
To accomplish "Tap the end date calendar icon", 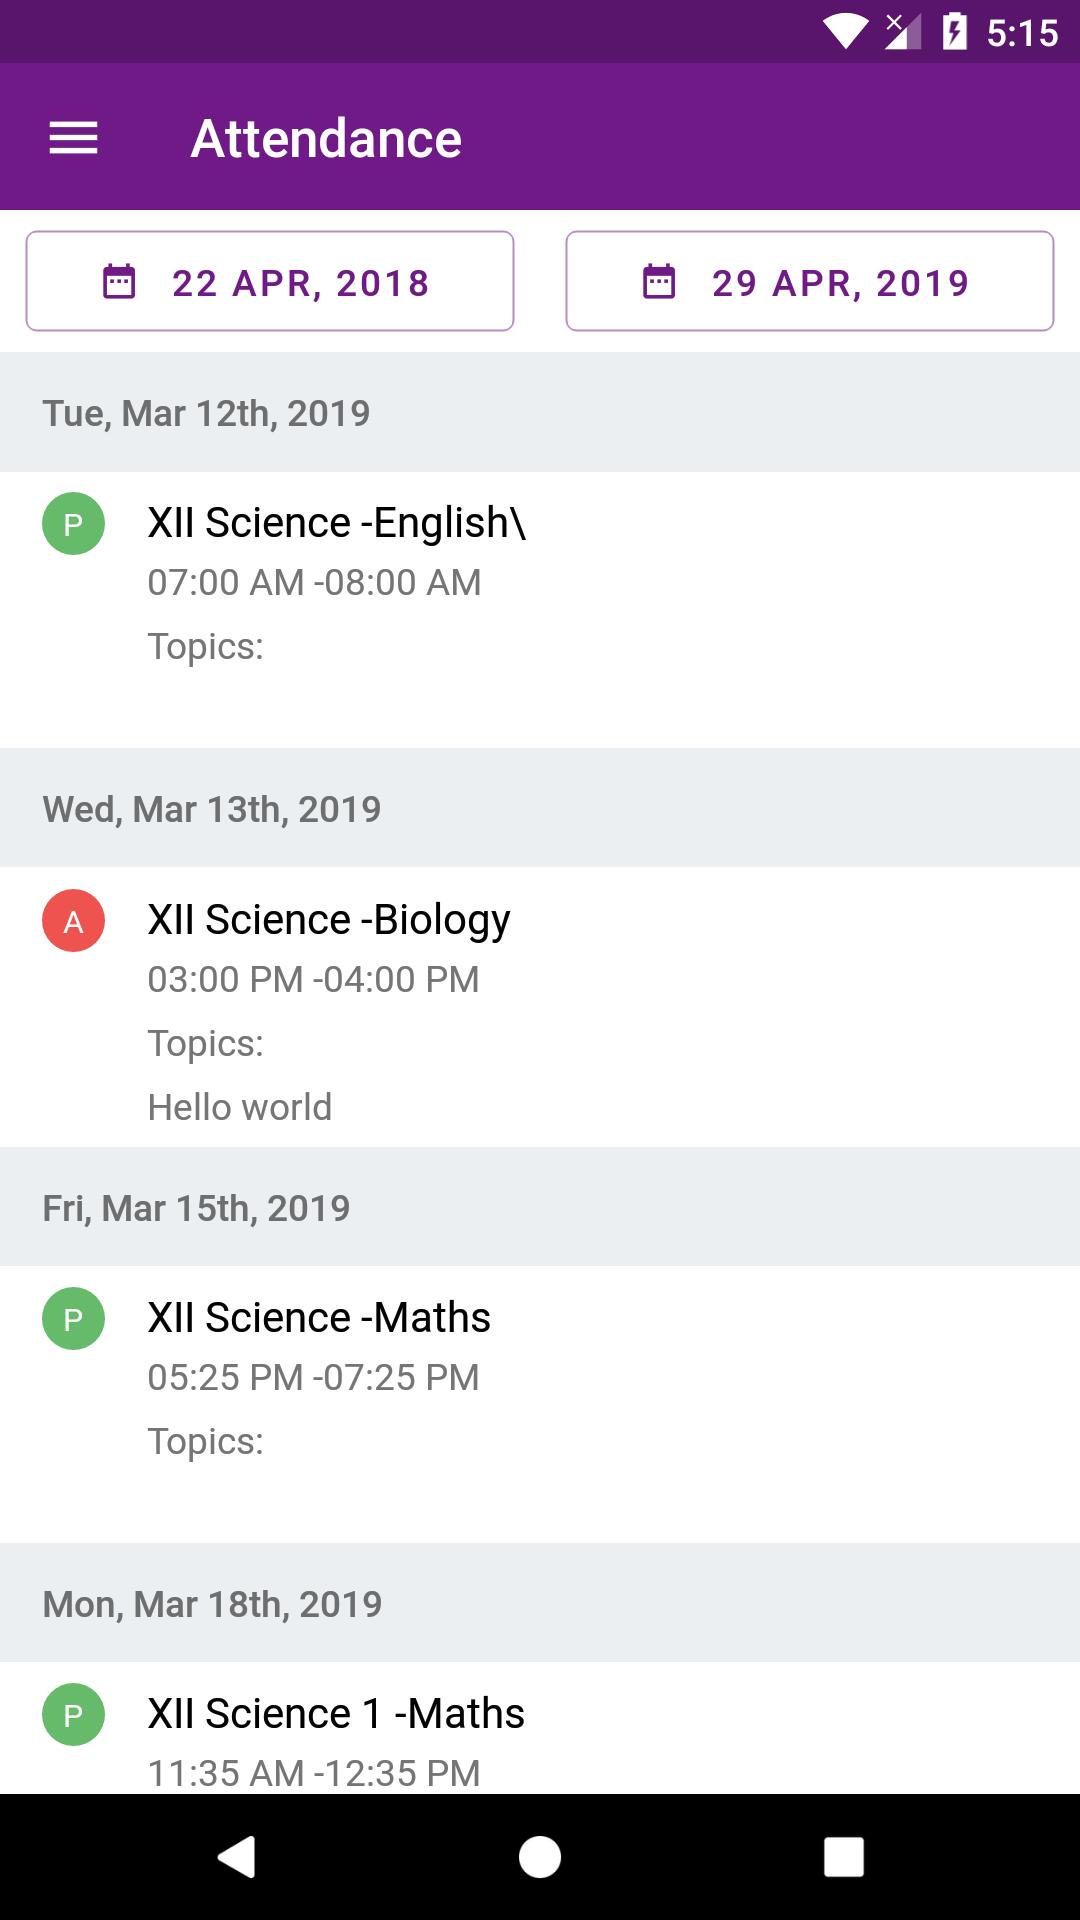I will (659, 281).
